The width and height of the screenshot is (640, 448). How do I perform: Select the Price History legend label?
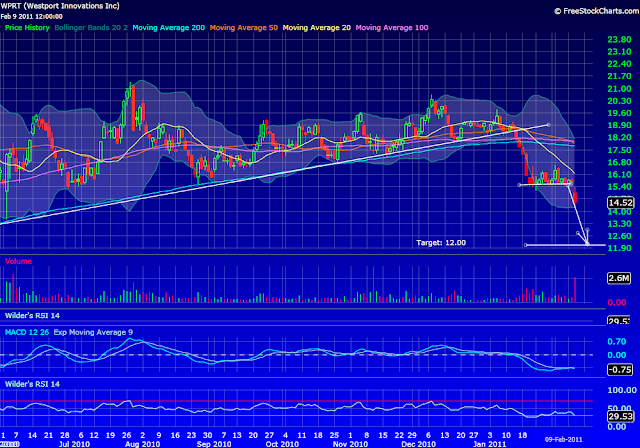[x=27, y=28]
